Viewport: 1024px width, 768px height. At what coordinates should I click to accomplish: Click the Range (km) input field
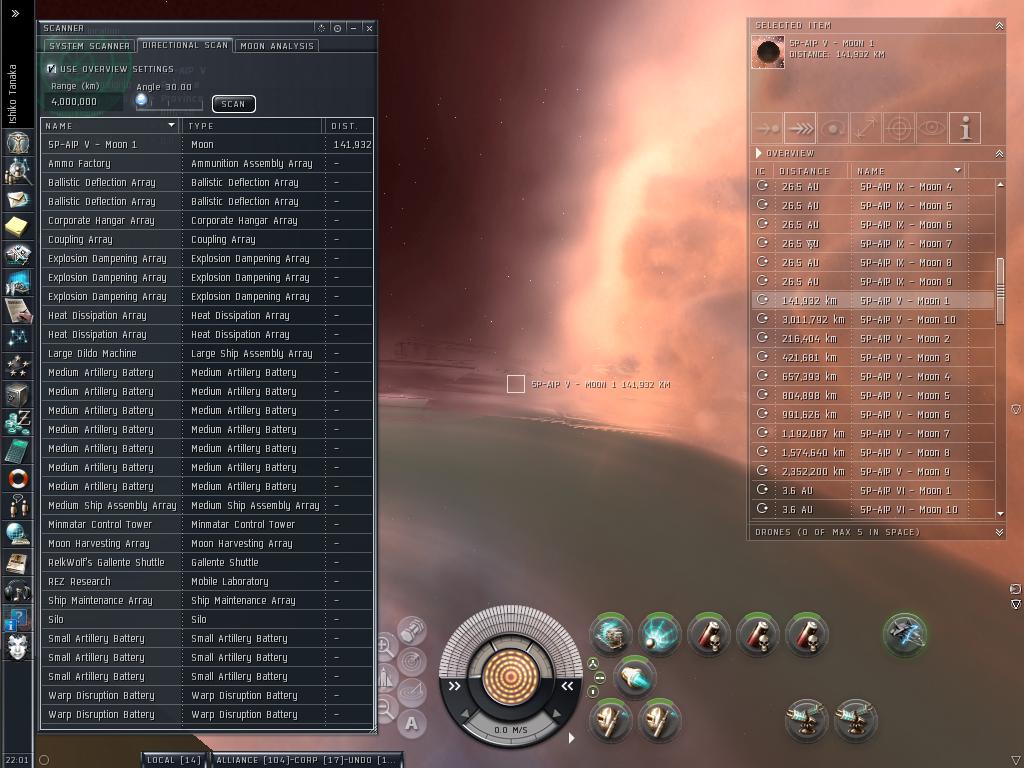pos(84,102)
